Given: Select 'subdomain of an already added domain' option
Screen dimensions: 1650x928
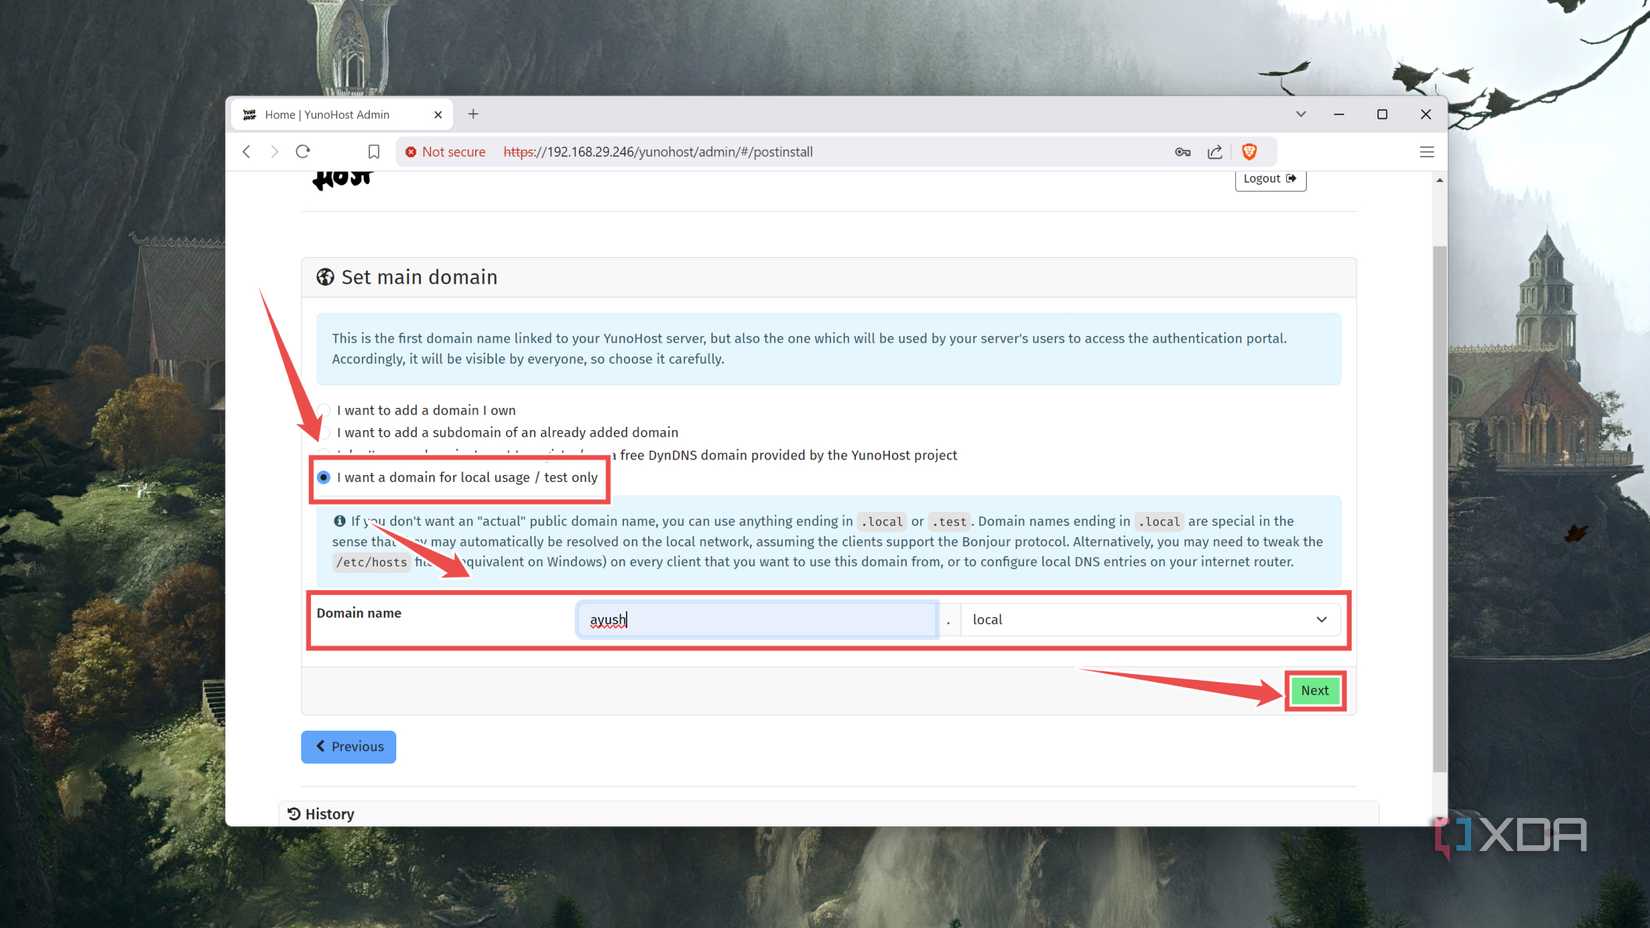Looking at the screenshot, I should pyautogui.click(x=507, y=433).
